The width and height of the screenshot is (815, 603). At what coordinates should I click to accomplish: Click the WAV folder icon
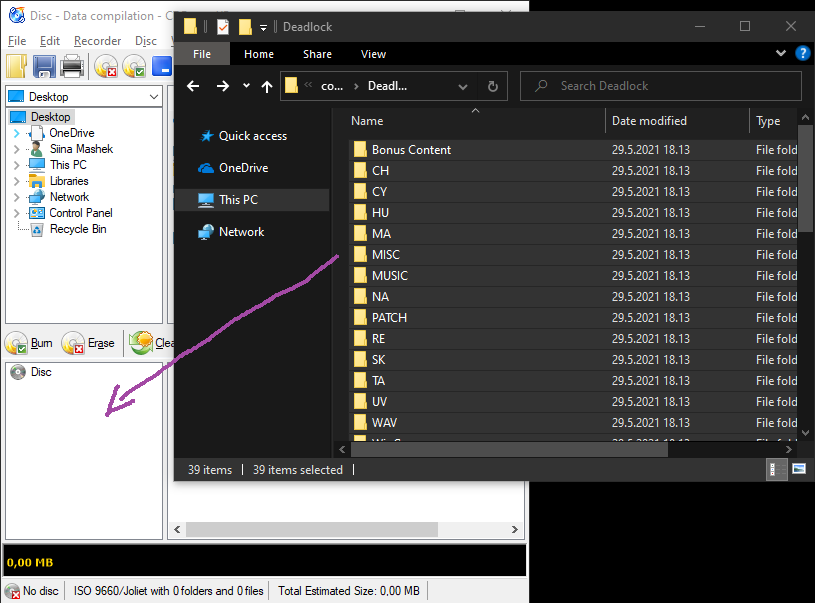pos(360,422)
